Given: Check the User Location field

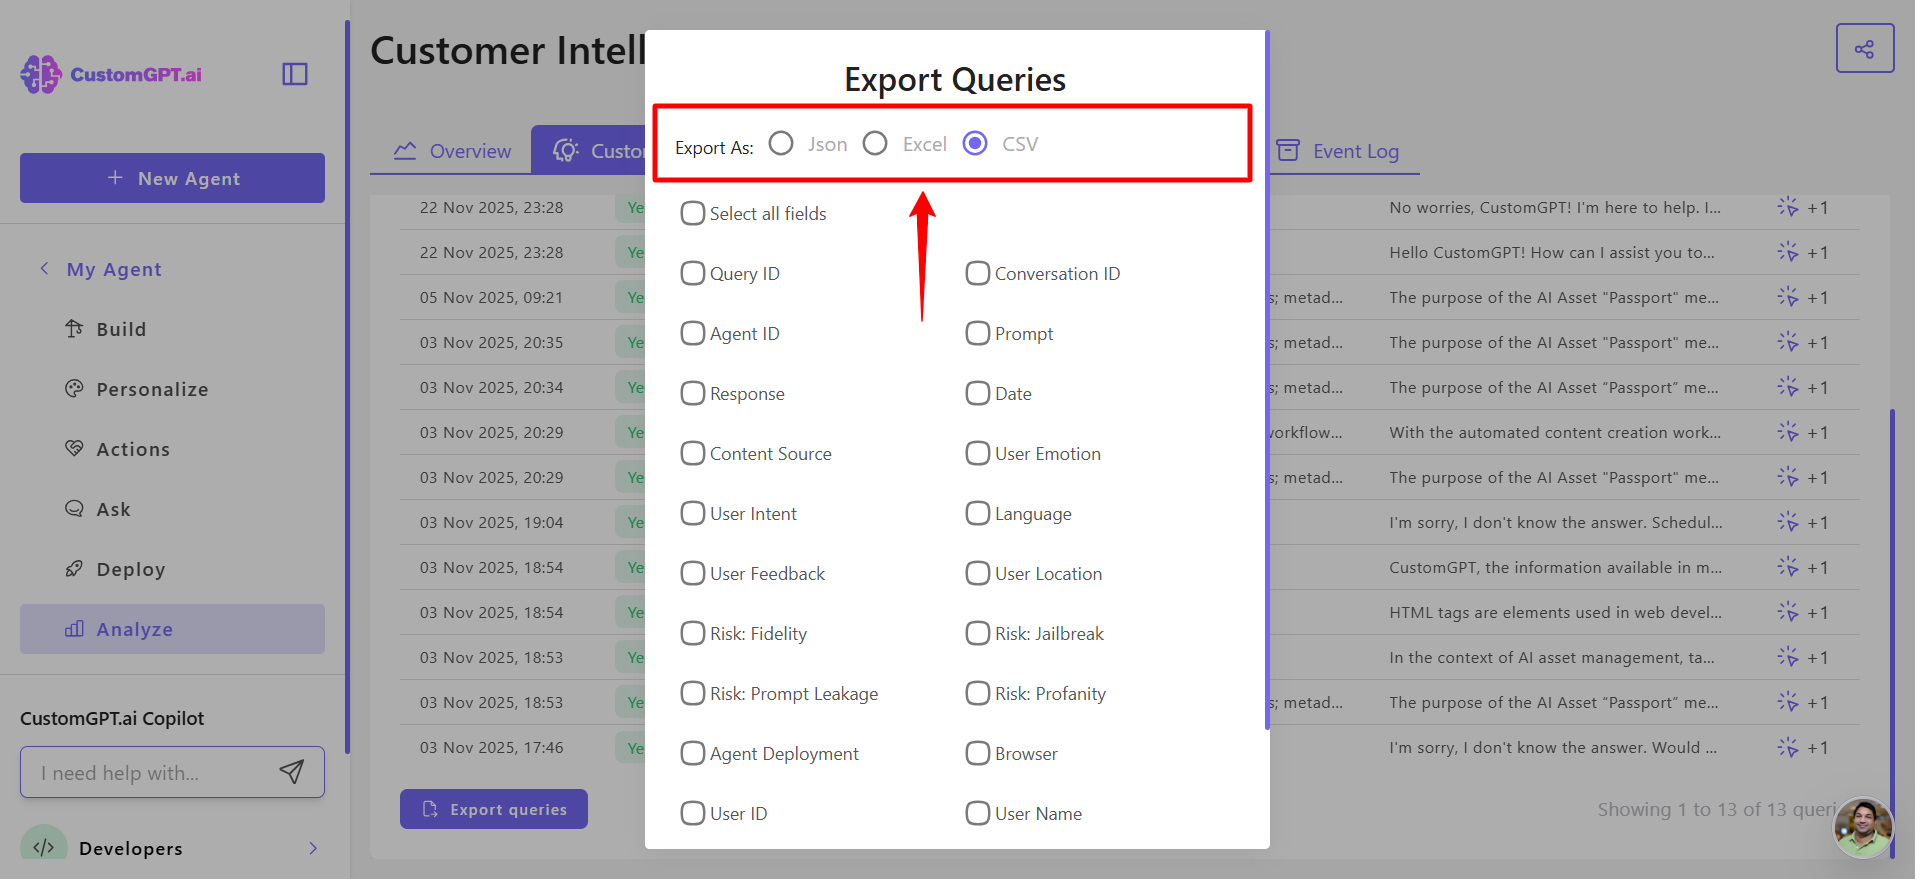Looking at the screenshot, I should click(x=978, y=573).
